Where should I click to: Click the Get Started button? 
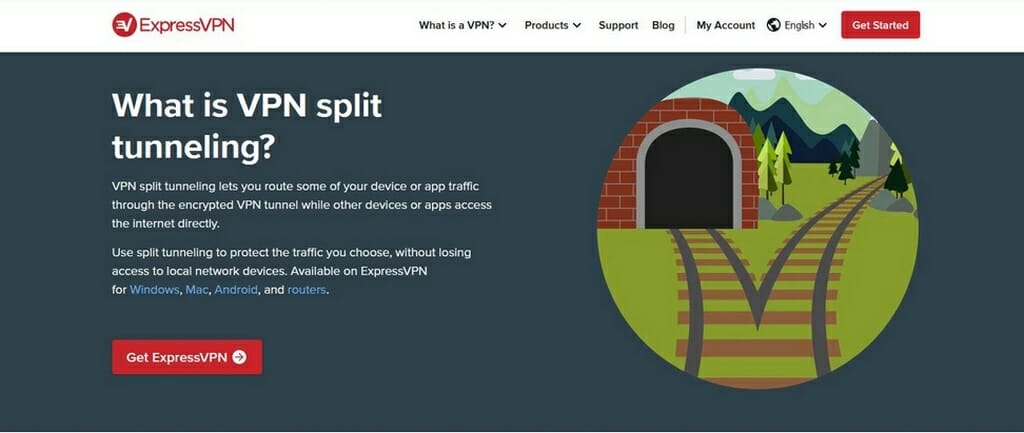click(x=880, y=25)
